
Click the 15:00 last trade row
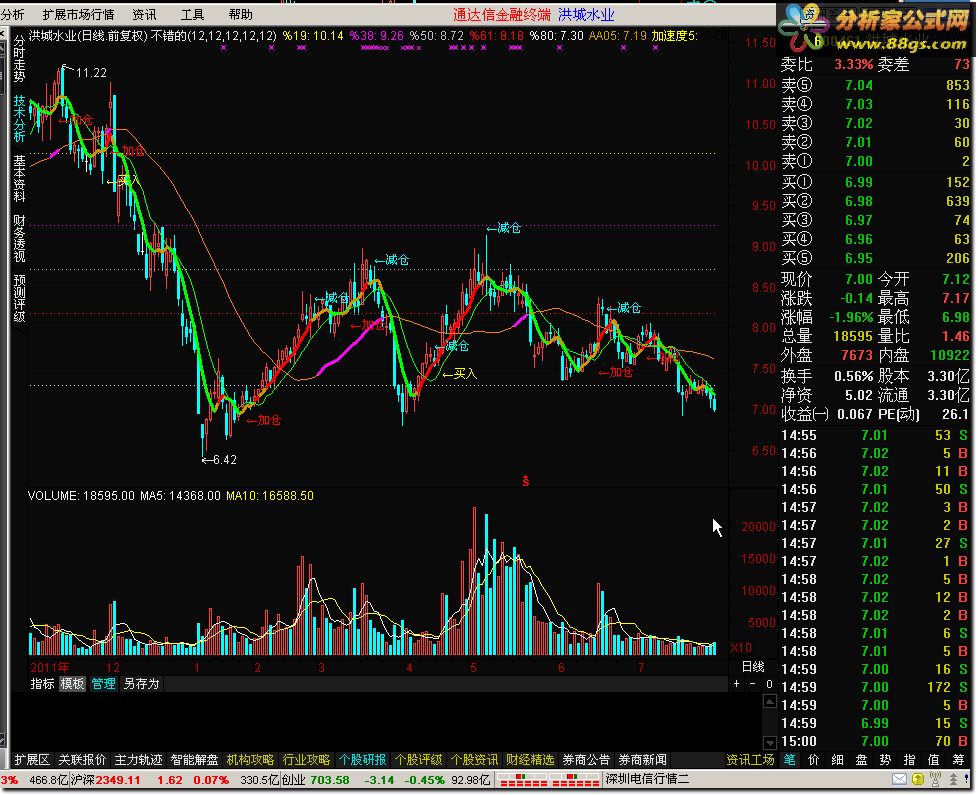pyautogui.click(x=875, y=741)
